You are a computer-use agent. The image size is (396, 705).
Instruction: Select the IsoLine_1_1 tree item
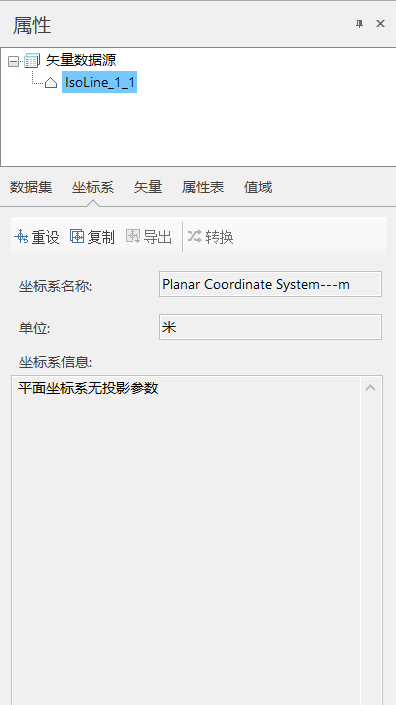click(99, 82)
